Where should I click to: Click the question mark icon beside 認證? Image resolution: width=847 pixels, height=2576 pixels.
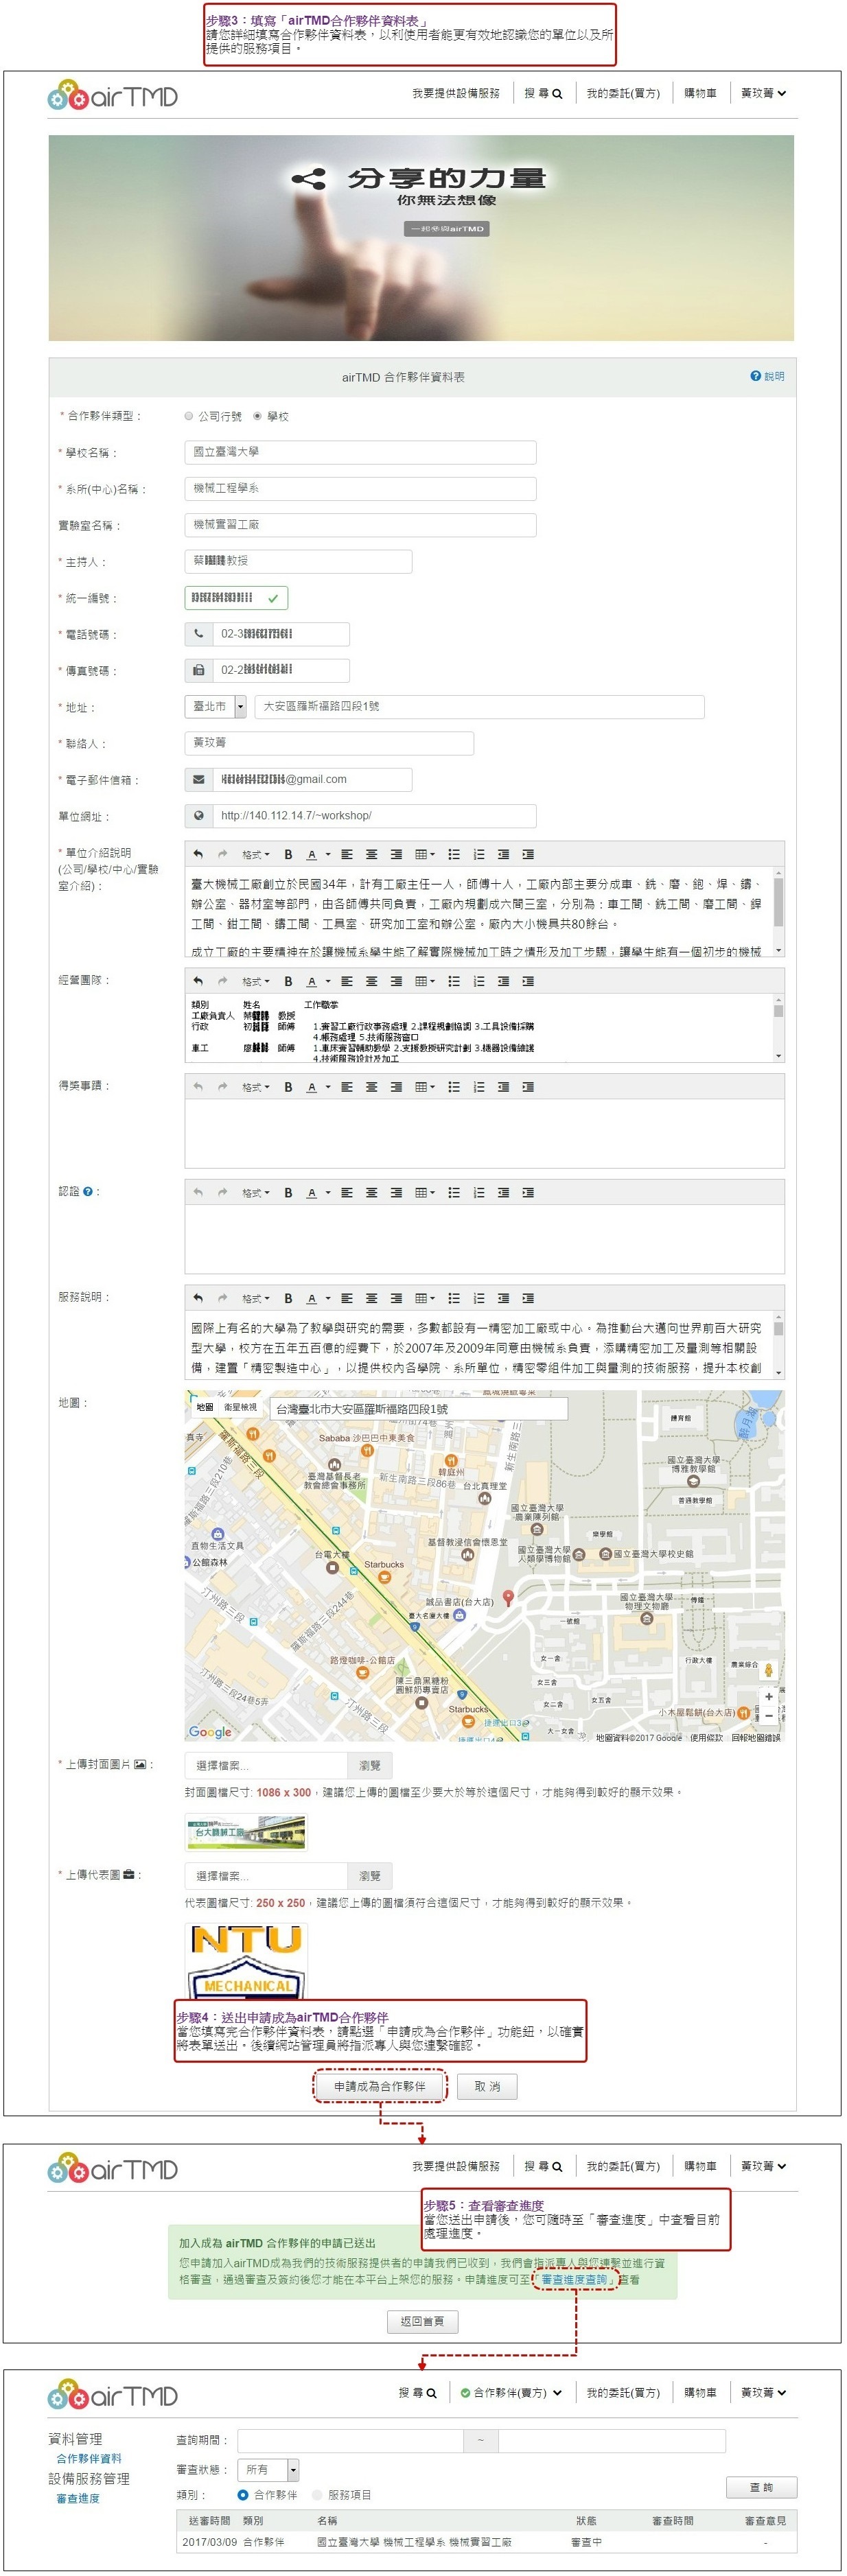click(89, 1192)
